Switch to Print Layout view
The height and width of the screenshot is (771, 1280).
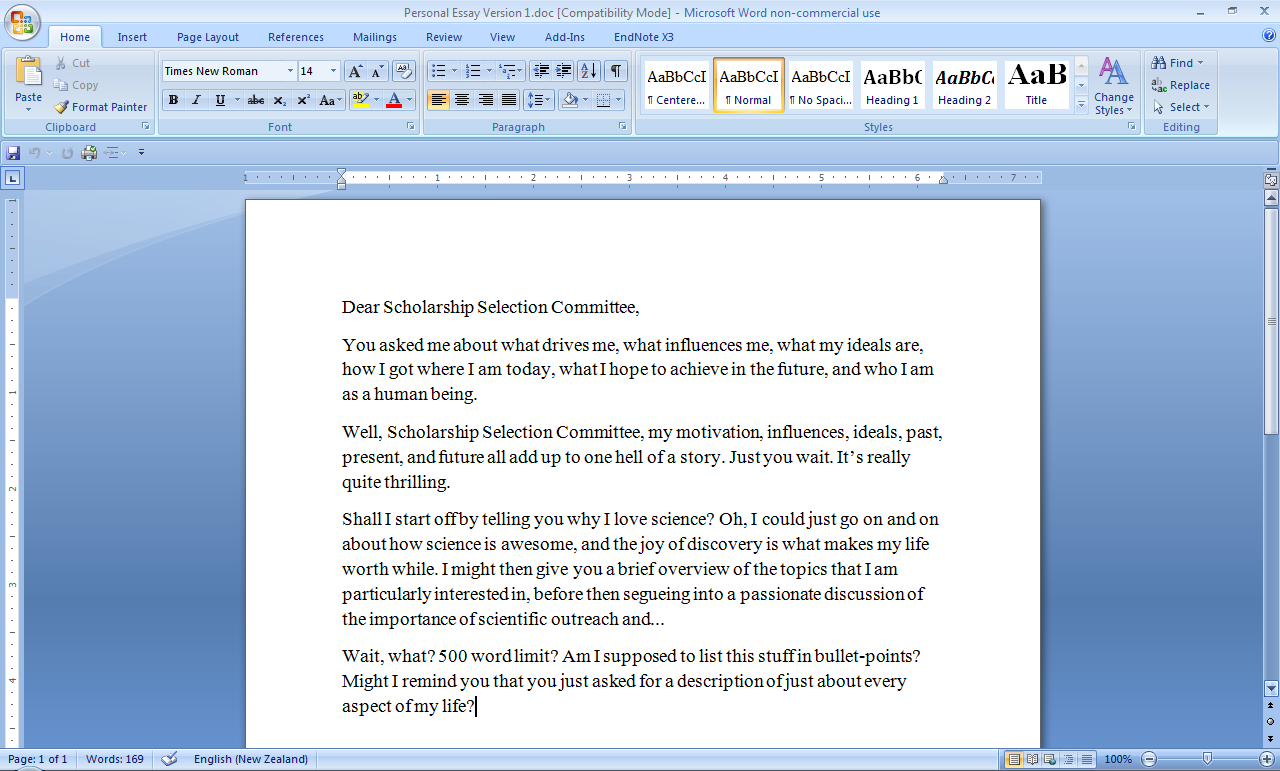click(x=1014, y=759)
